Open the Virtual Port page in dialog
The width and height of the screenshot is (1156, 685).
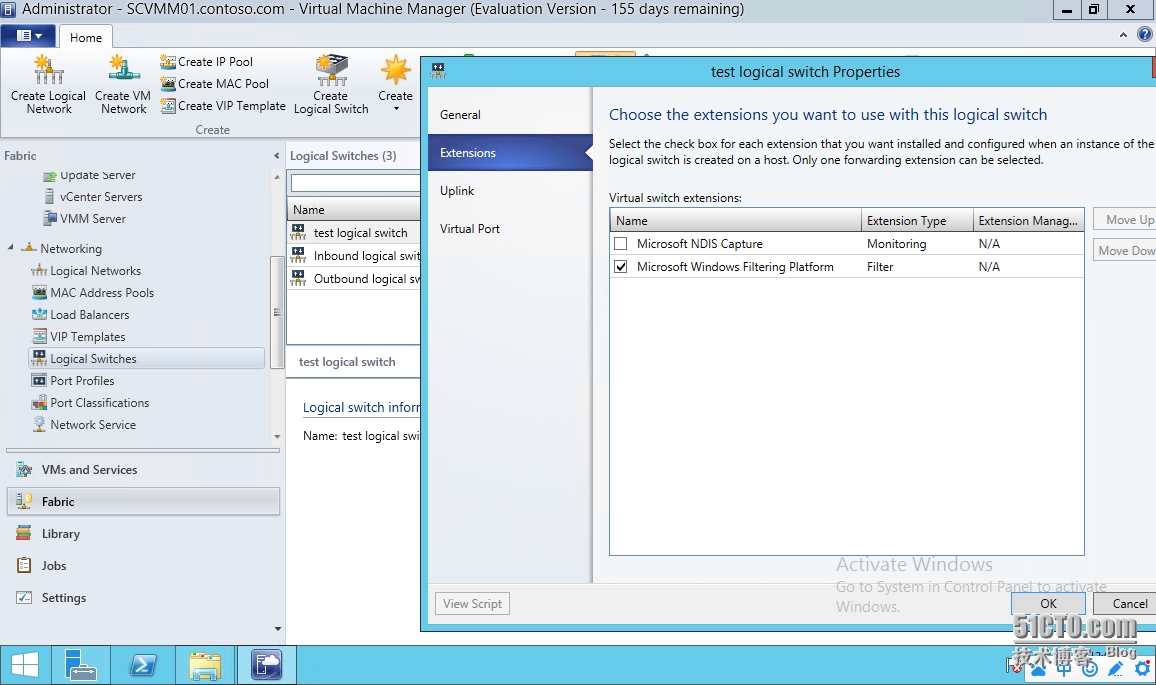point(510,229)
